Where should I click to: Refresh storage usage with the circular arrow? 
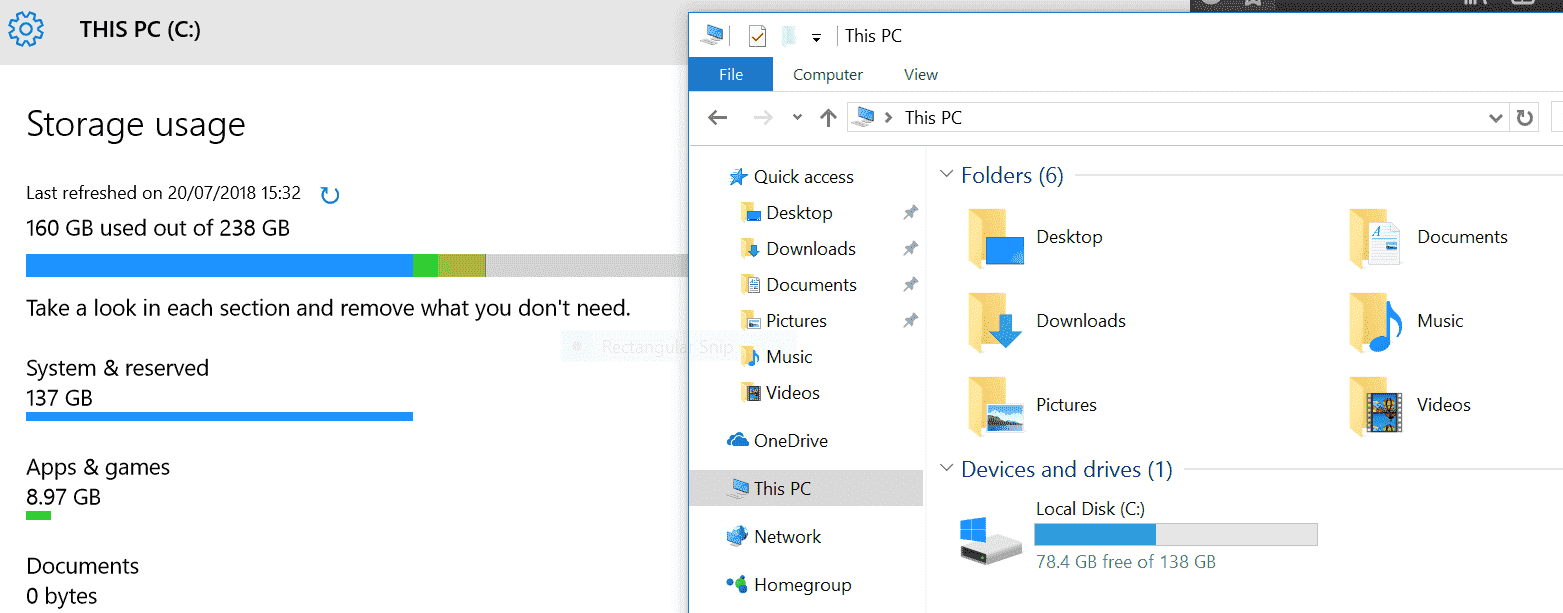[330, 194]
